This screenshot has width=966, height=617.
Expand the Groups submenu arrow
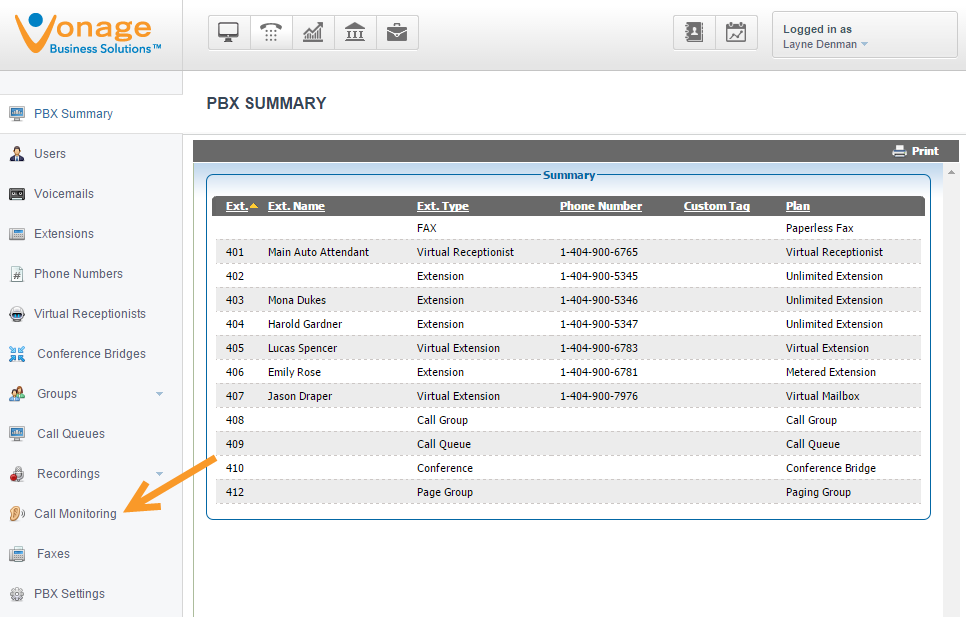point(160,394)
